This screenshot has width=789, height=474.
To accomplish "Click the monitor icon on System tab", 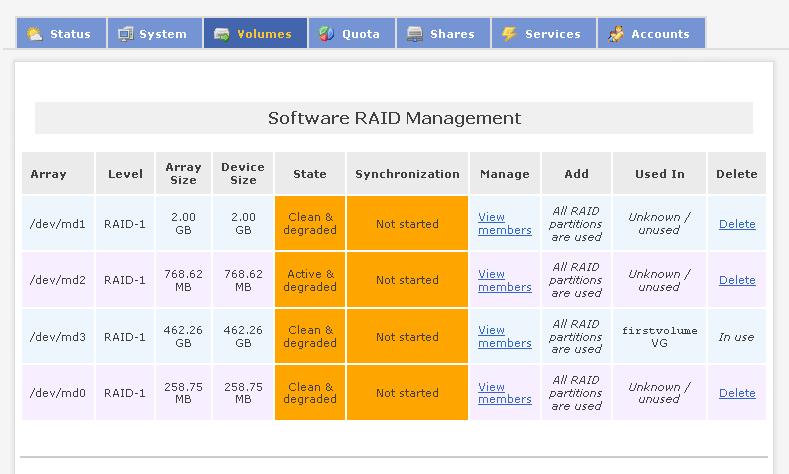I will (126, 34).
